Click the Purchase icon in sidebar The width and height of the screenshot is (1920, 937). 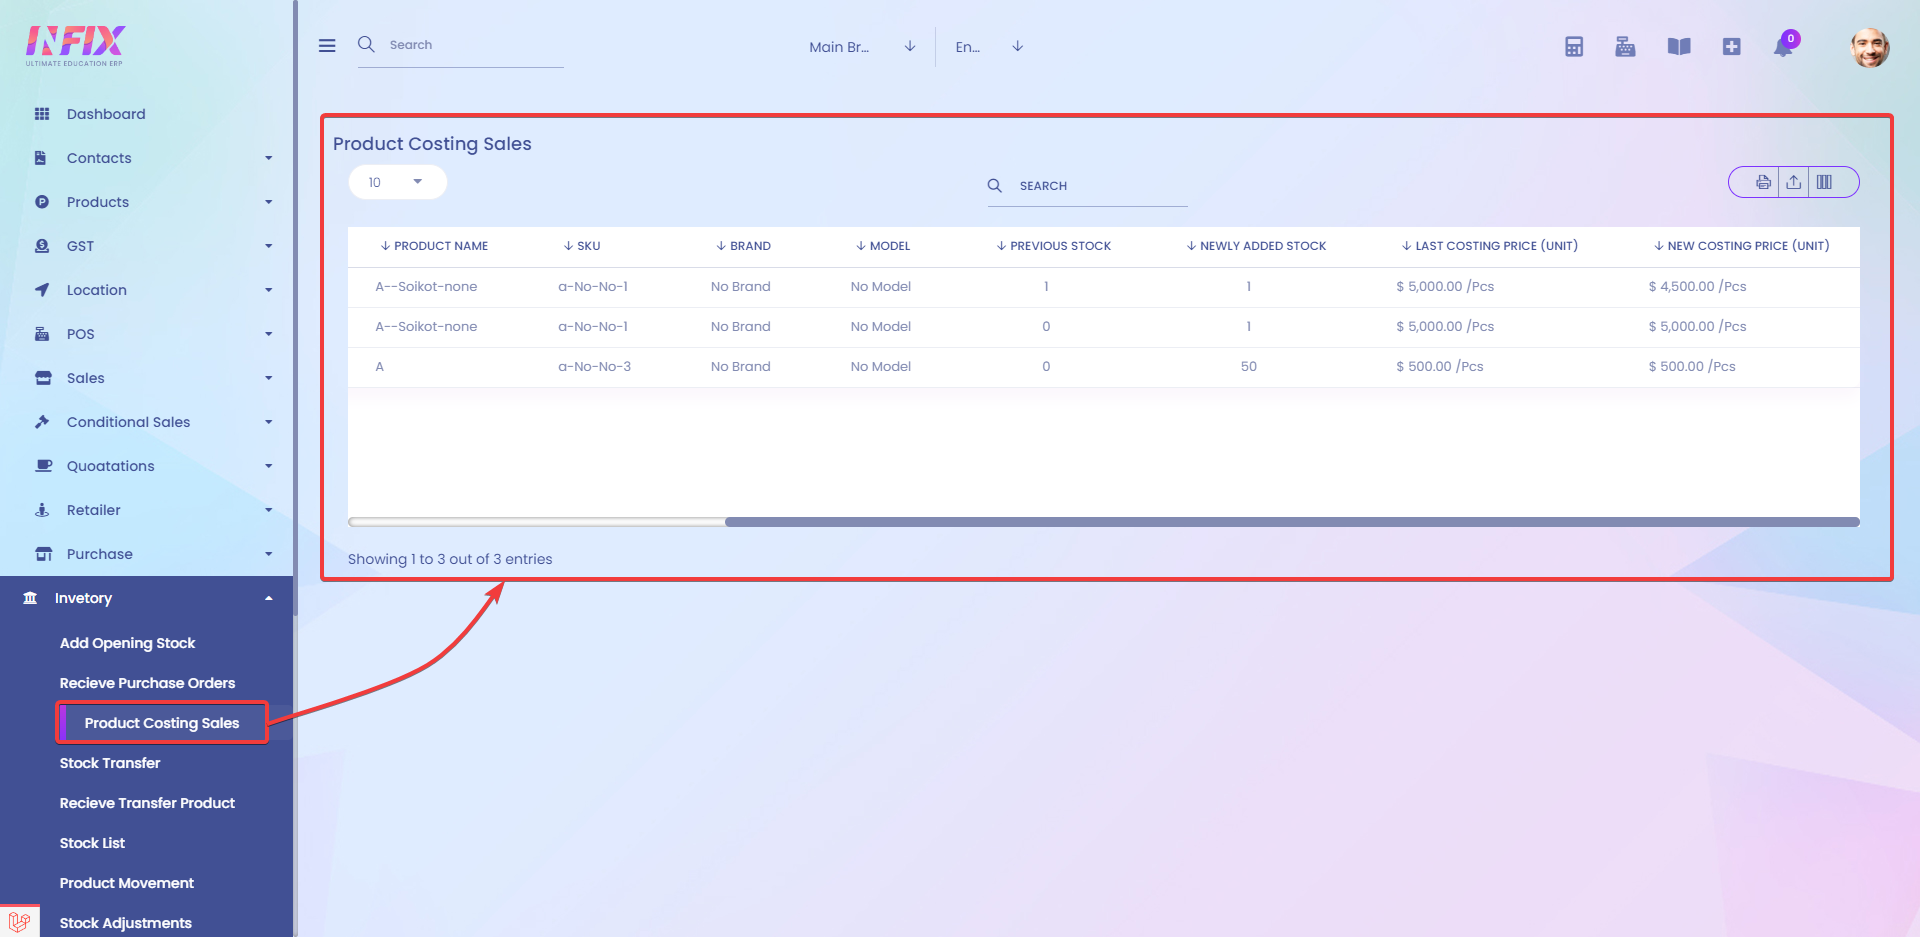[43, 554]
